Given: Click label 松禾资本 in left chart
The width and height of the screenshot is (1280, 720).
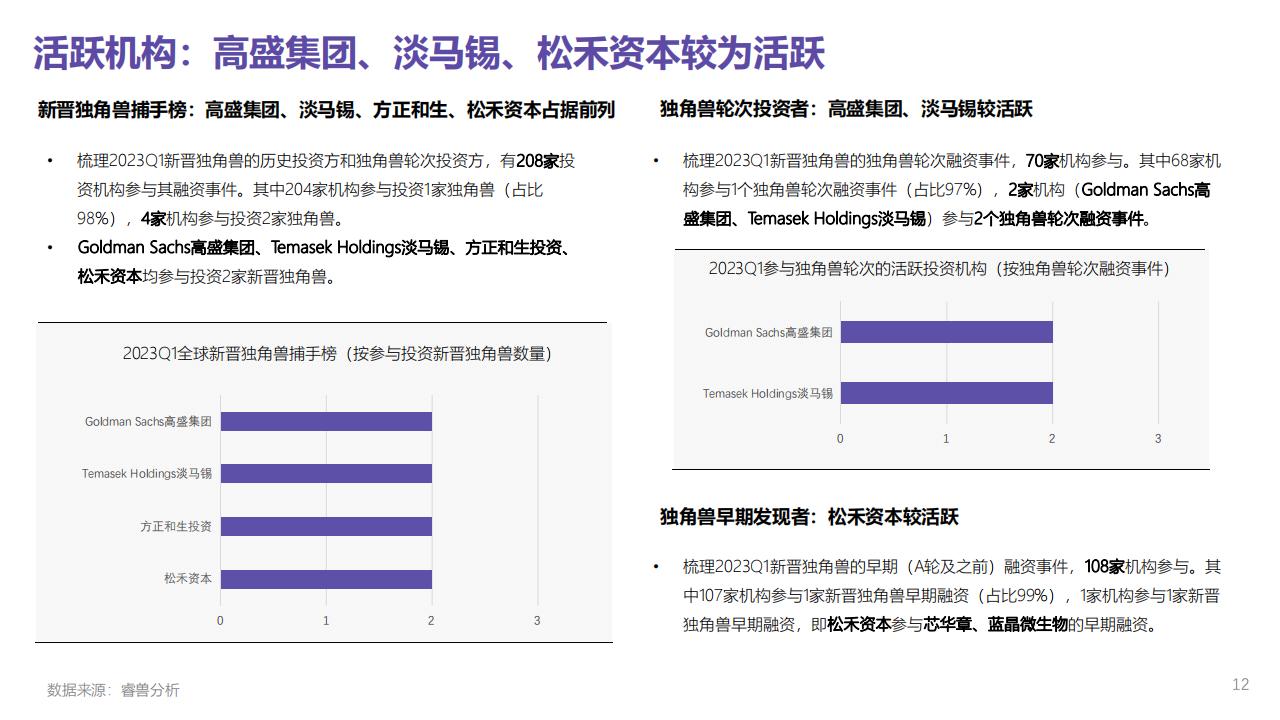Looking at the screenshot, I should (188, 578).
